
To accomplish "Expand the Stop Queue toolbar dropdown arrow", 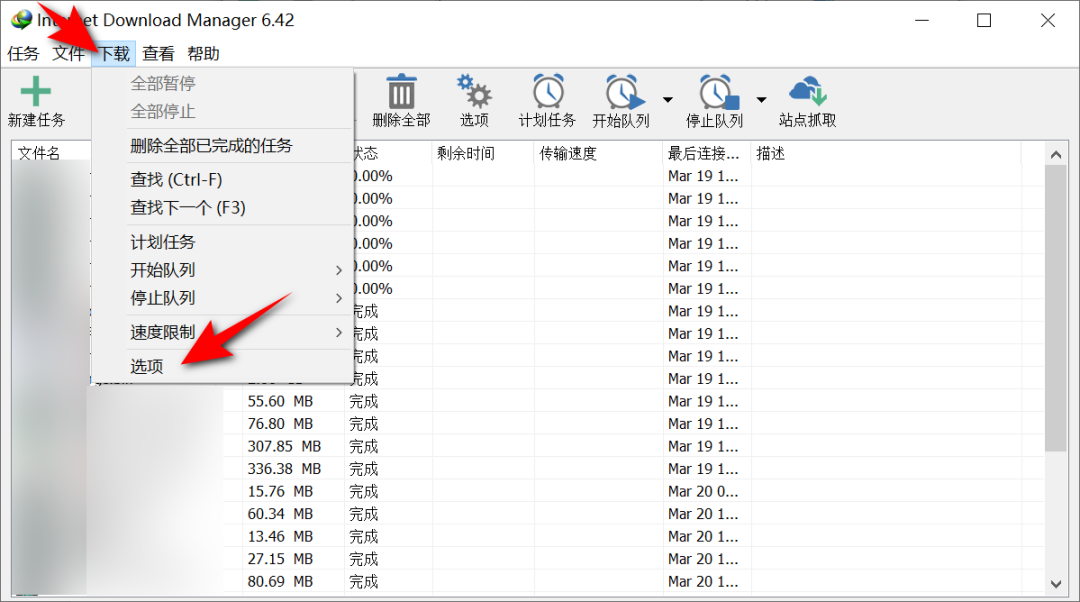I will [x=761, y=100].
